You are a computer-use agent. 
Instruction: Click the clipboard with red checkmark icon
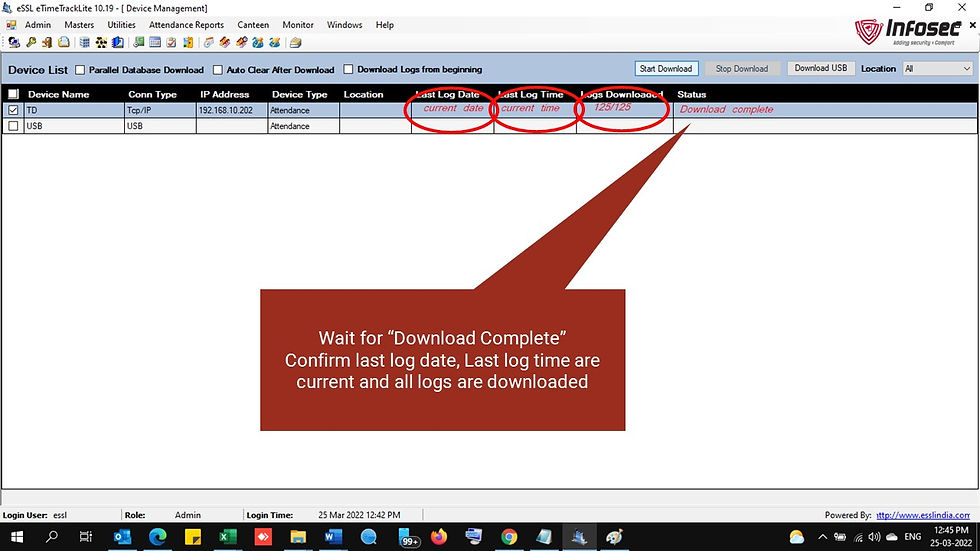pos(171,42)
